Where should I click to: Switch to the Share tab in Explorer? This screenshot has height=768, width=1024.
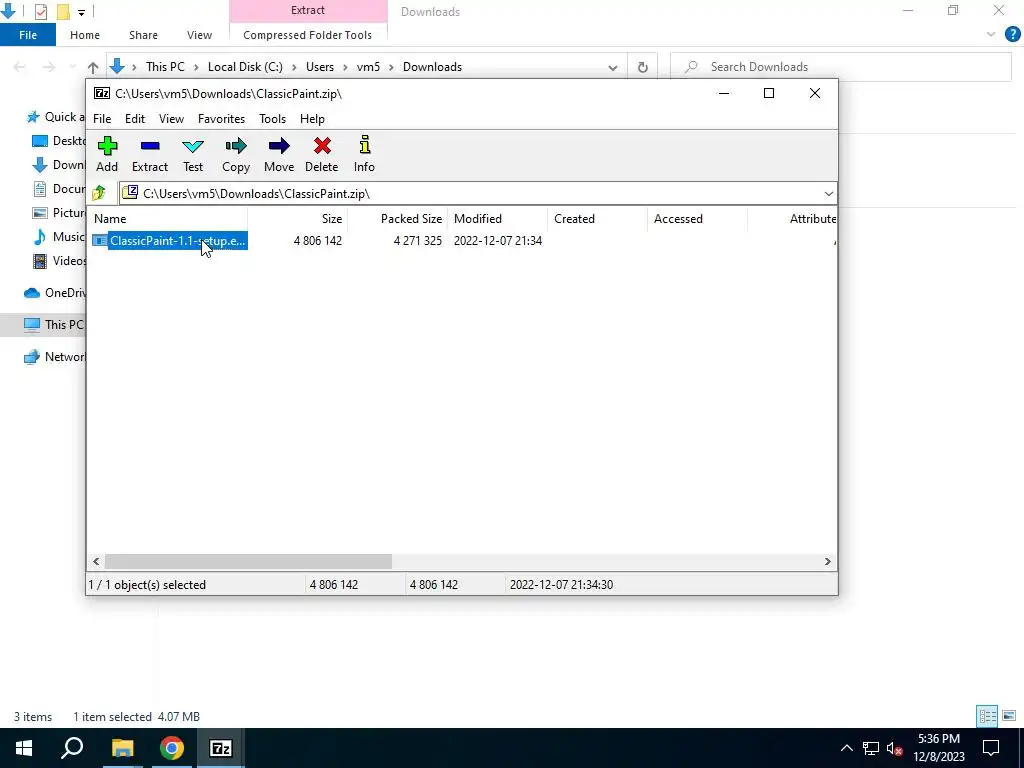143,35
